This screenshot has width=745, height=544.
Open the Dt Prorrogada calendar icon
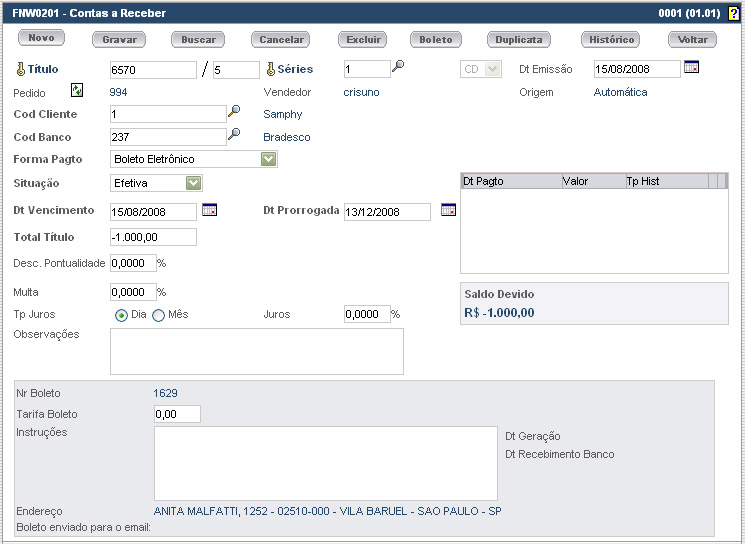click(448, 210)
